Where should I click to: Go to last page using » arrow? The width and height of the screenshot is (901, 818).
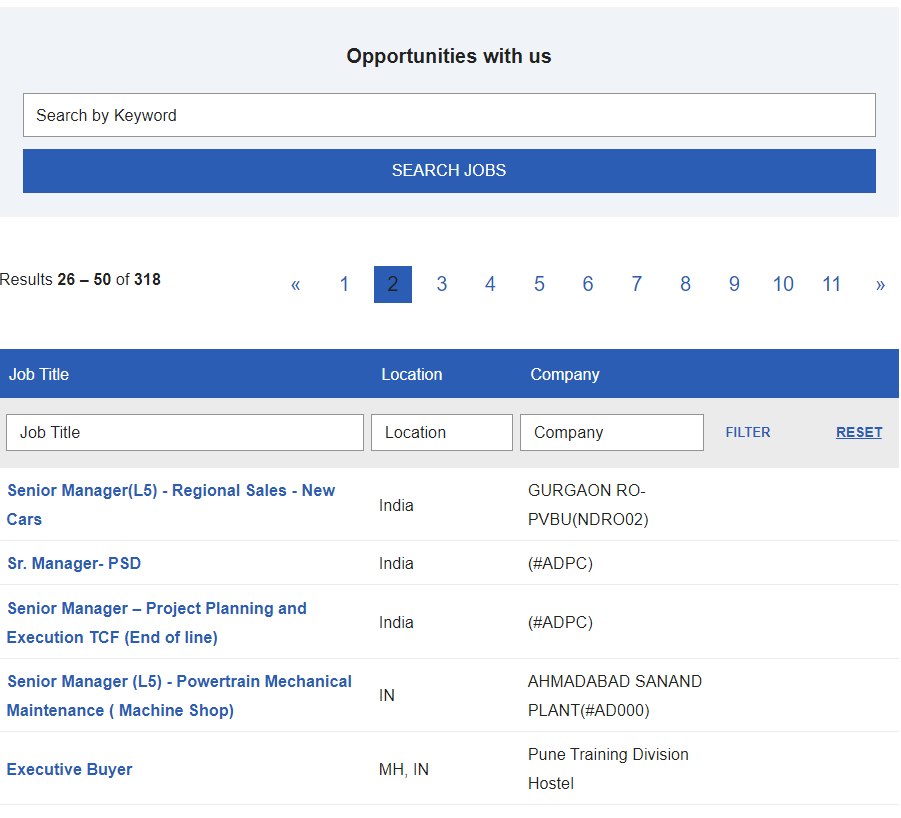tap(880, 284)
